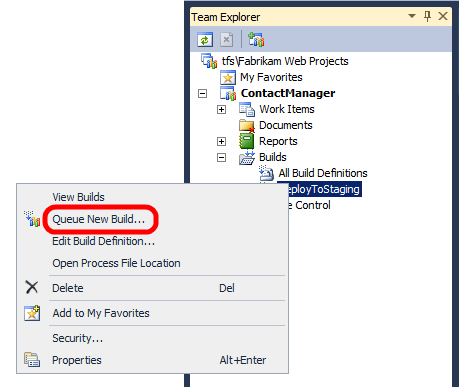Click the Stop refresh toolbar icon
Screen dimensions: 459x387
[226, 40]
